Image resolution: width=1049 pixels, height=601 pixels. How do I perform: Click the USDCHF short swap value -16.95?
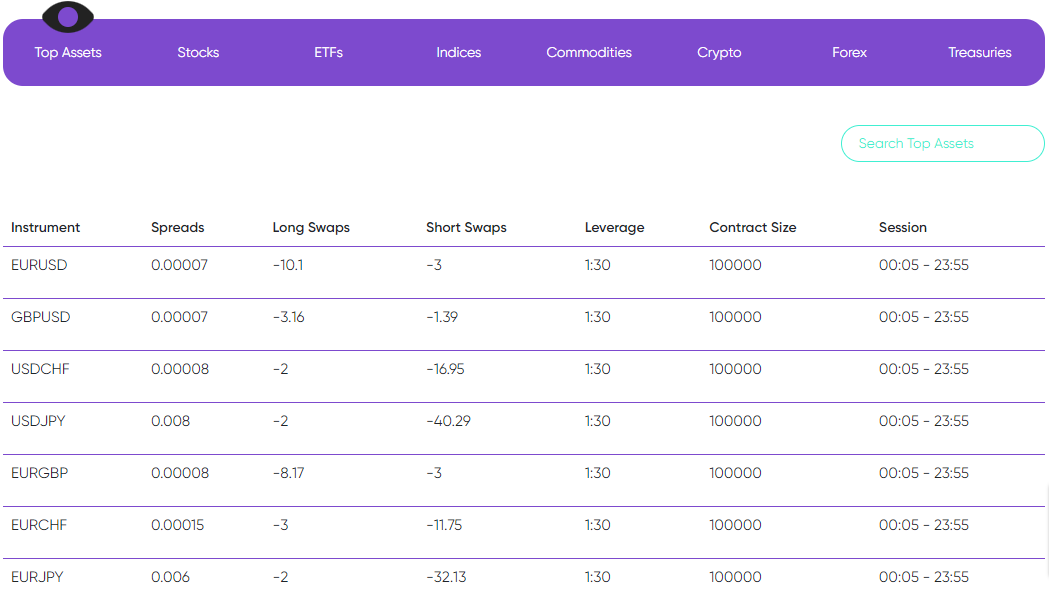(x=445, y=369)
